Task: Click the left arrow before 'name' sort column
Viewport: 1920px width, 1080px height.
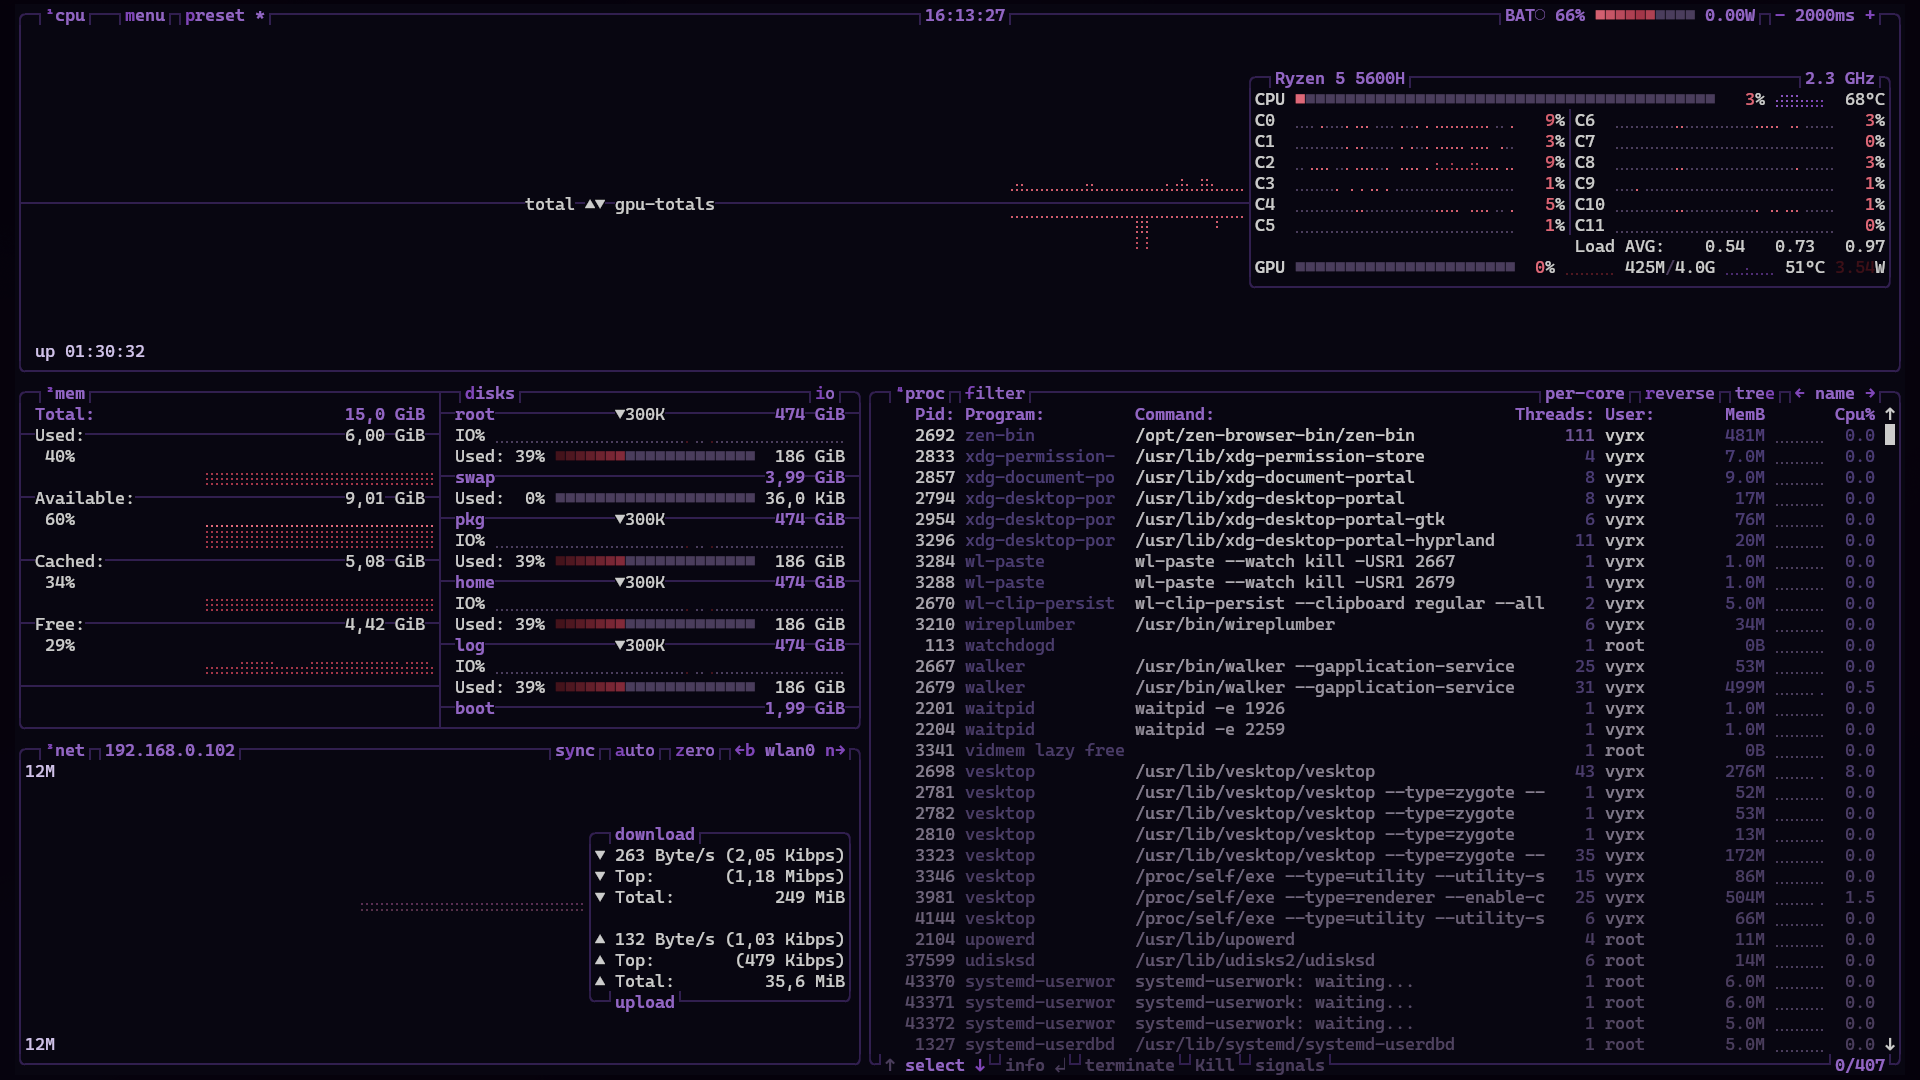Action: [1800, 394]
